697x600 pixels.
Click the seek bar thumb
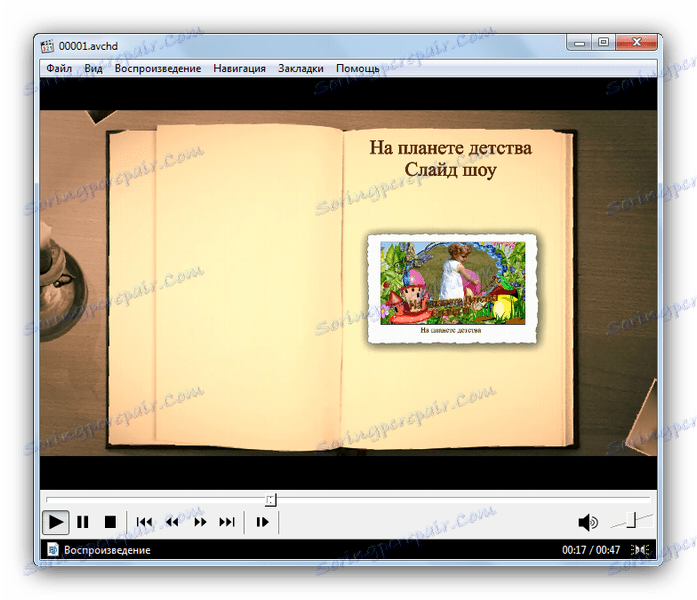click(271, 500)
